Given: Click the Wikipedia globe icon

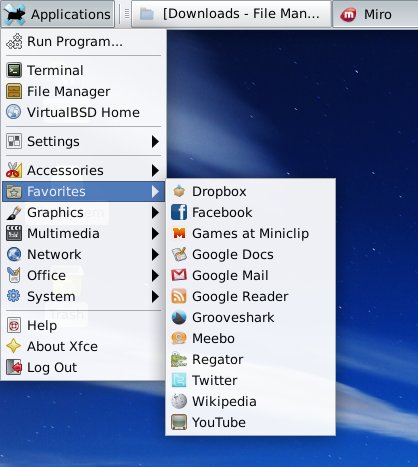Looking at the screenshot, I should pyautogui.click(x=179, y=401).
